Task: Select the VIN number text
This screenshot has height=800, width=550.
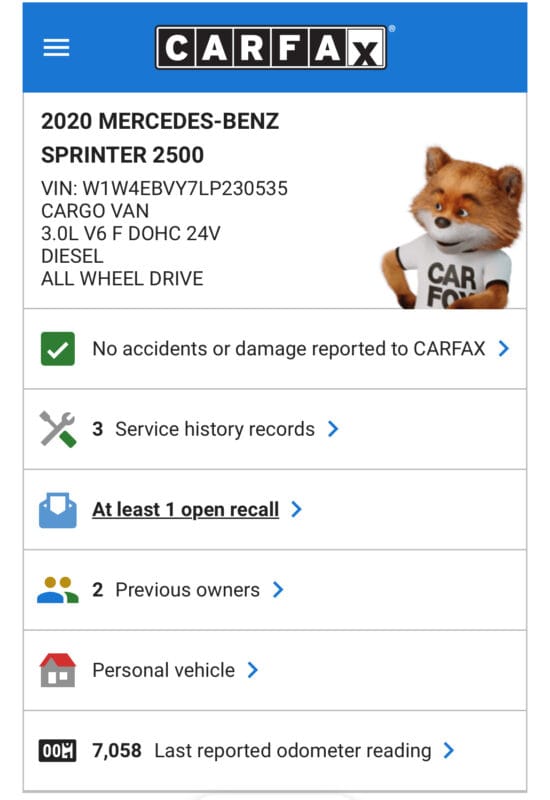Action: pos(164,188)
